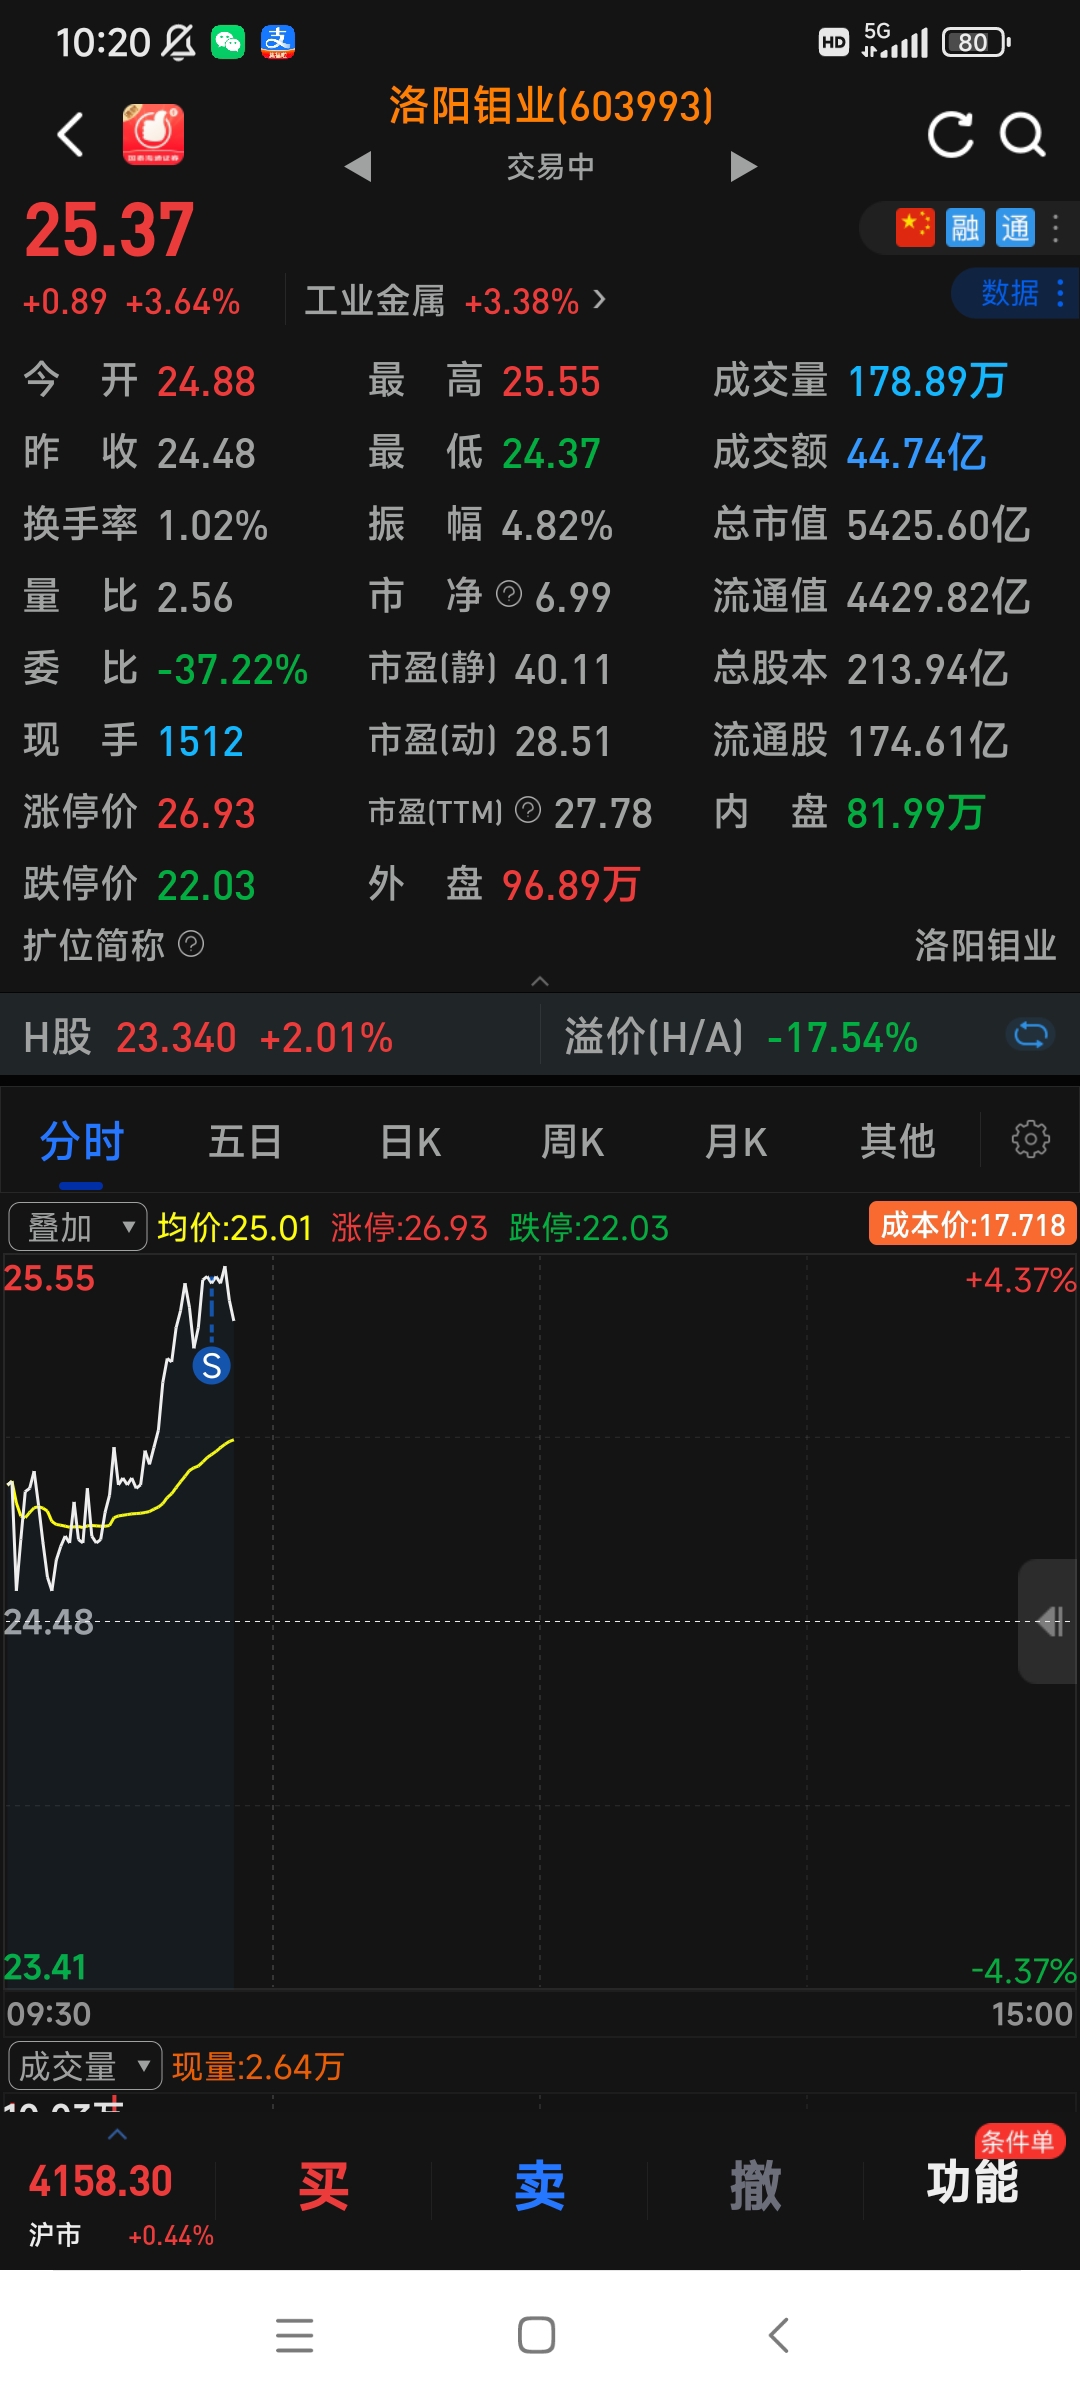Switch to 五日 chart tab
1080x2400 pixels.
(x=245, y=1141)
